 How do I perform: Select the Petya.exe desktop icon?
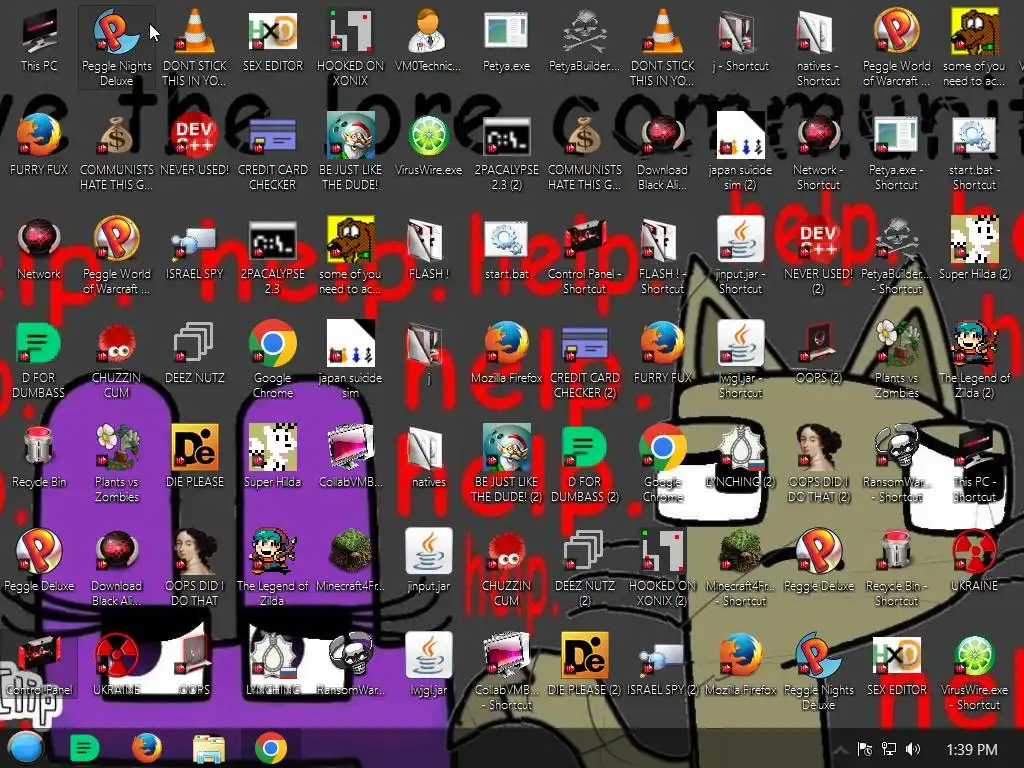pyautogui.click(x=507, y=41)
